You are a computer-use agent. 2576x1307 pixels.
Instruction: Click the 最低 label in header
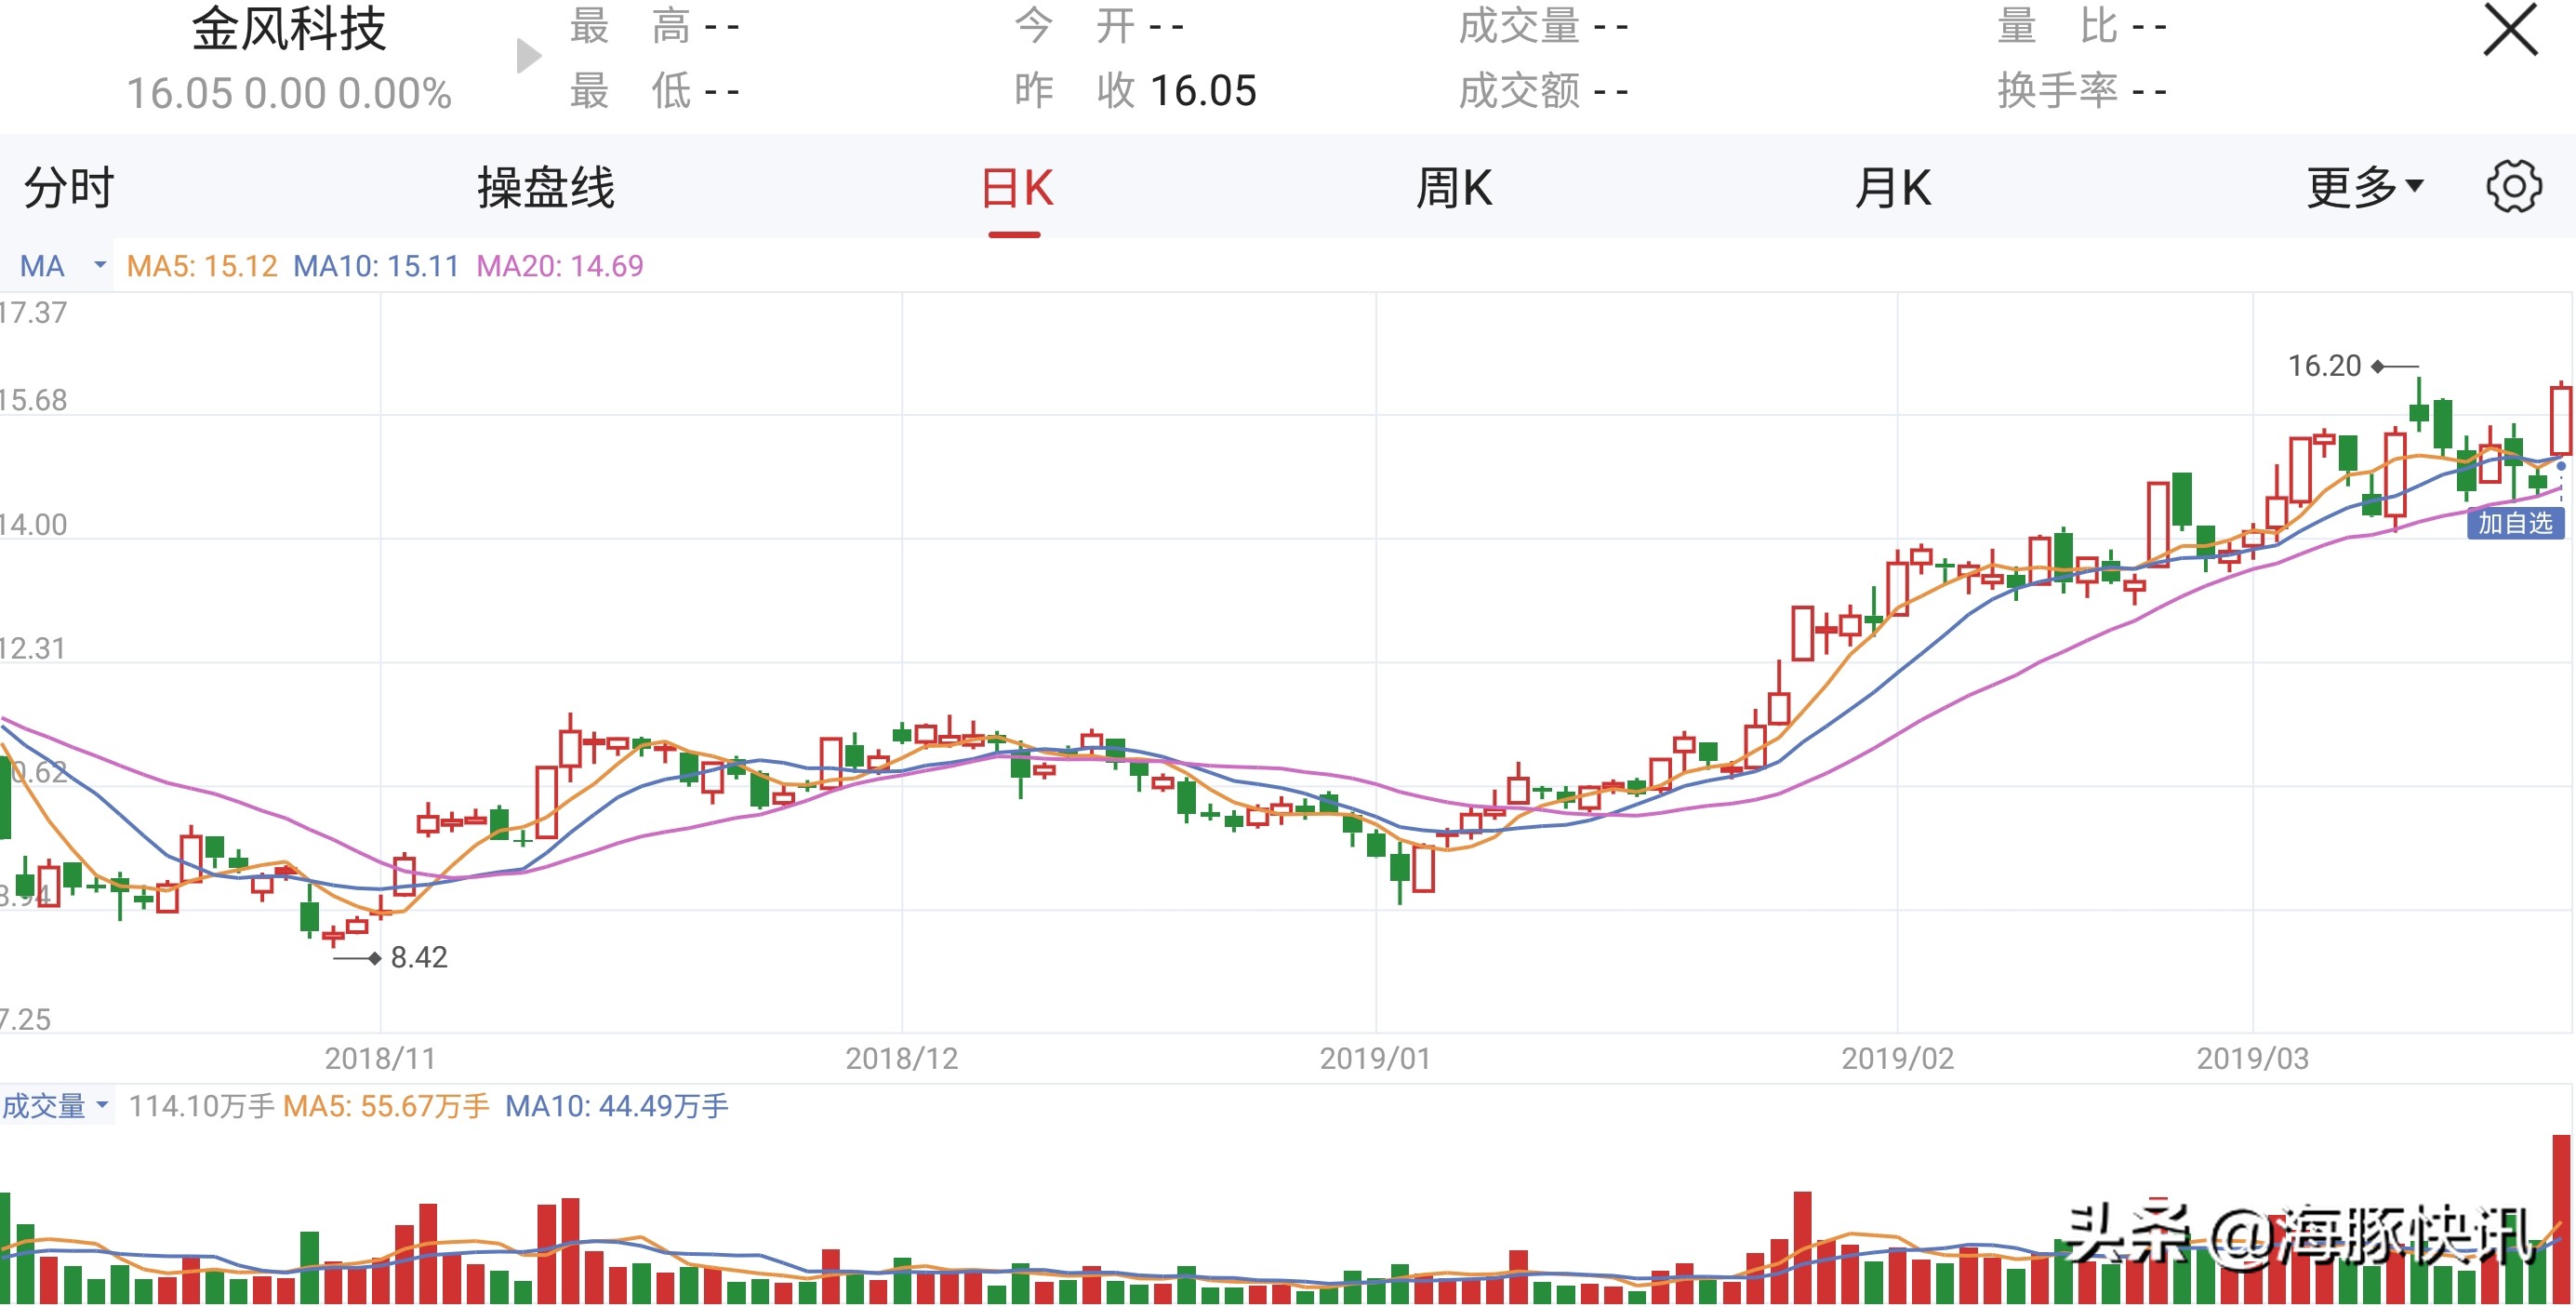pyautogui.click(x=630, y=91)
